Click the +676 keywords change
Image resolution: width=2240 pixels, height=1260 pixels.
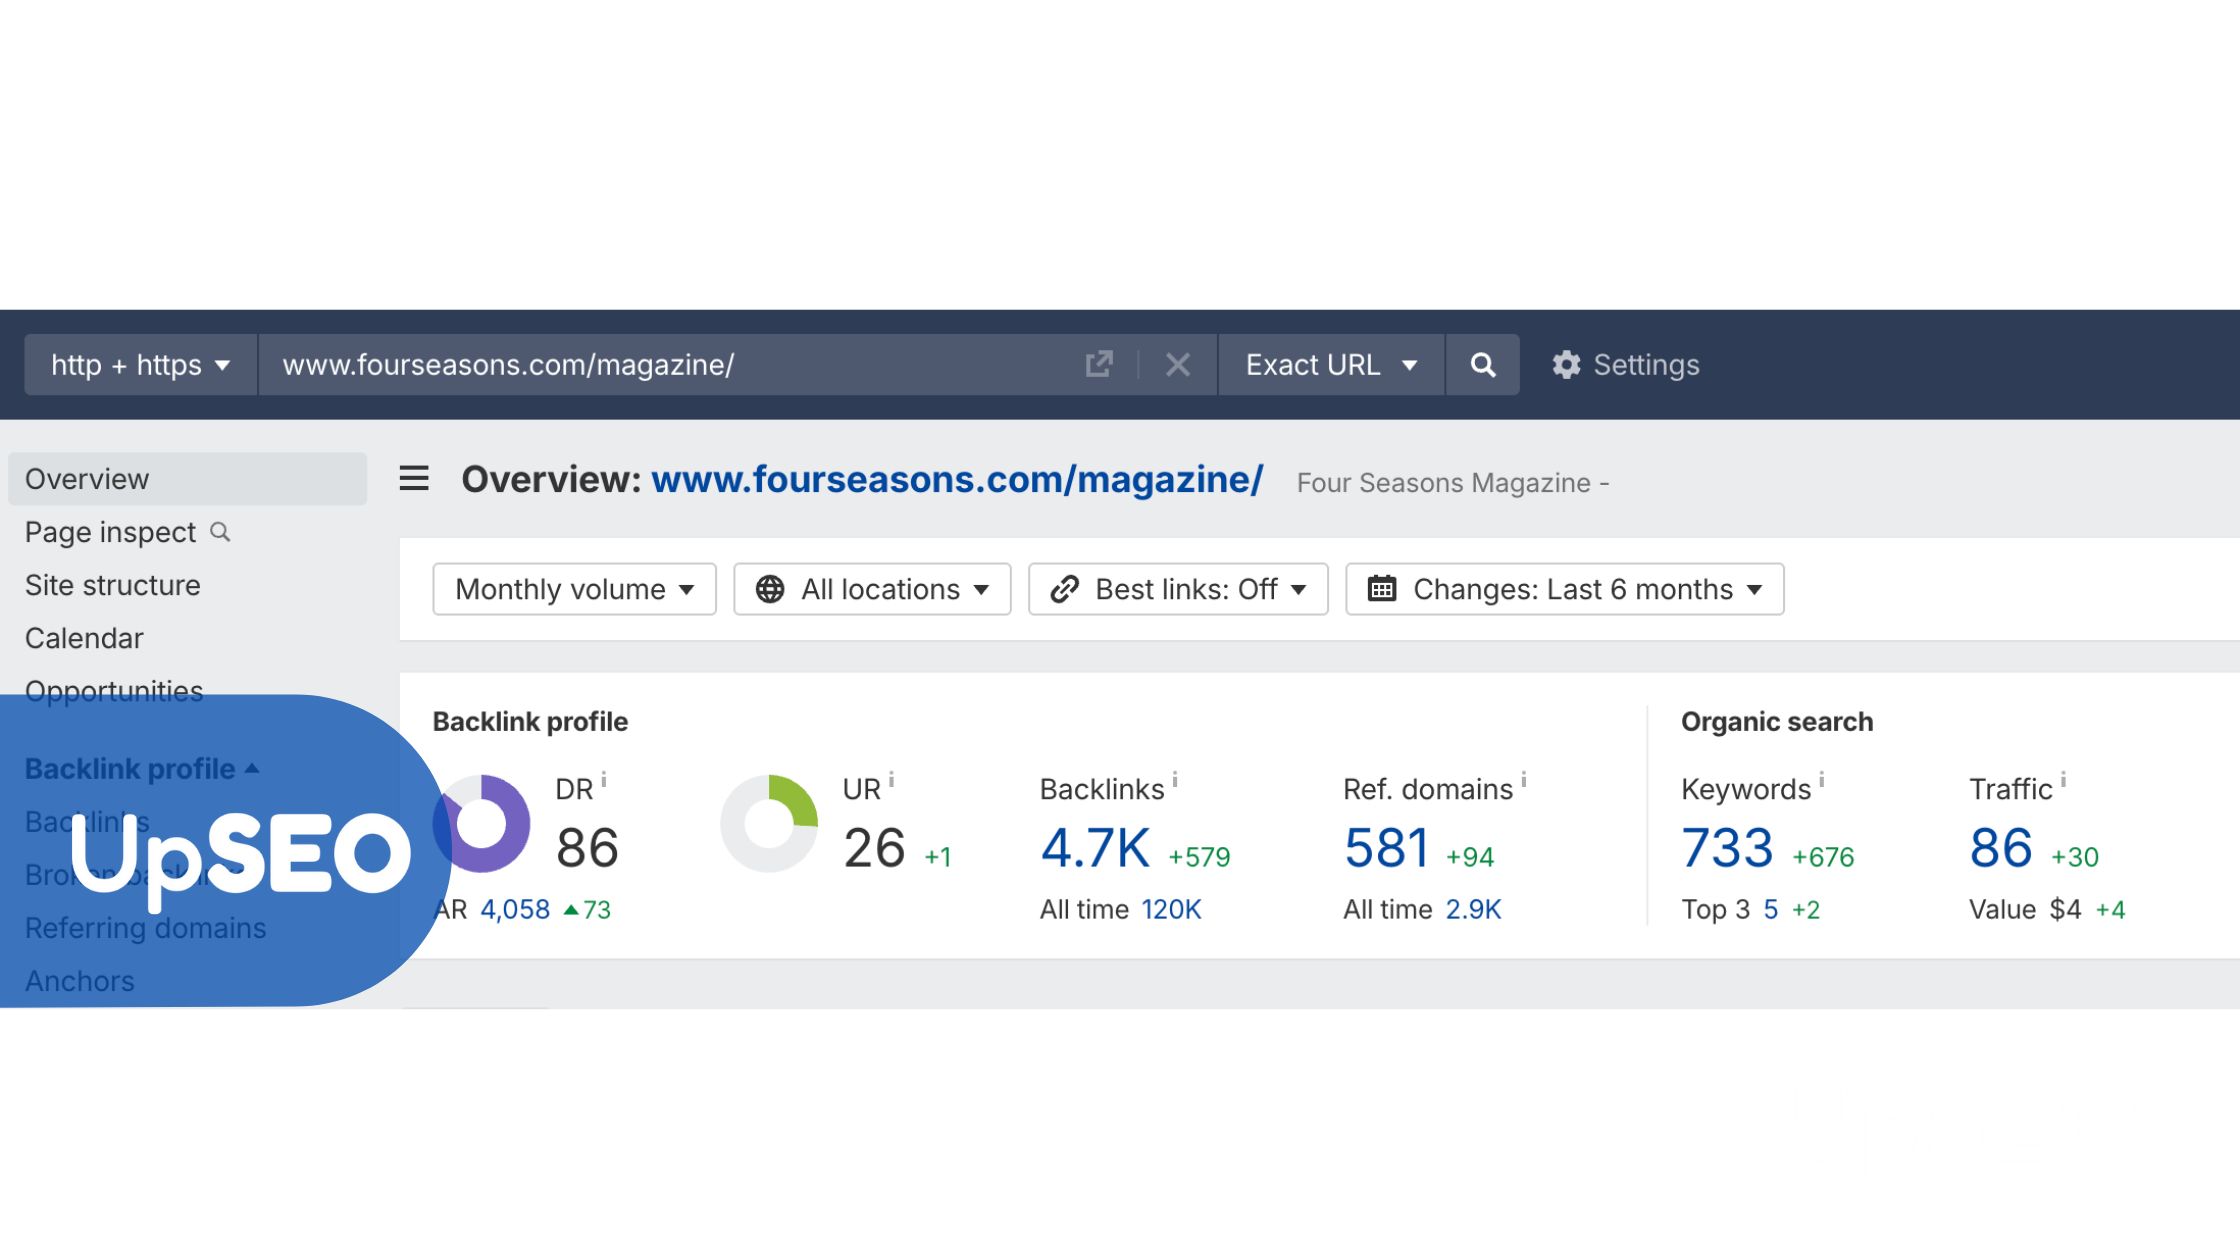tap(1823, 857)
